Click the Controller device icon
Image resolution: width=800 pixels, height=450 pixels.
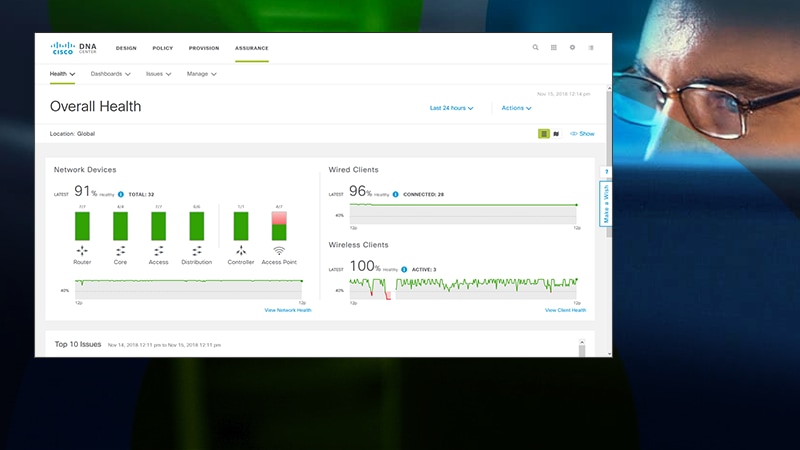pyautogui.click(x=241, y=251)
